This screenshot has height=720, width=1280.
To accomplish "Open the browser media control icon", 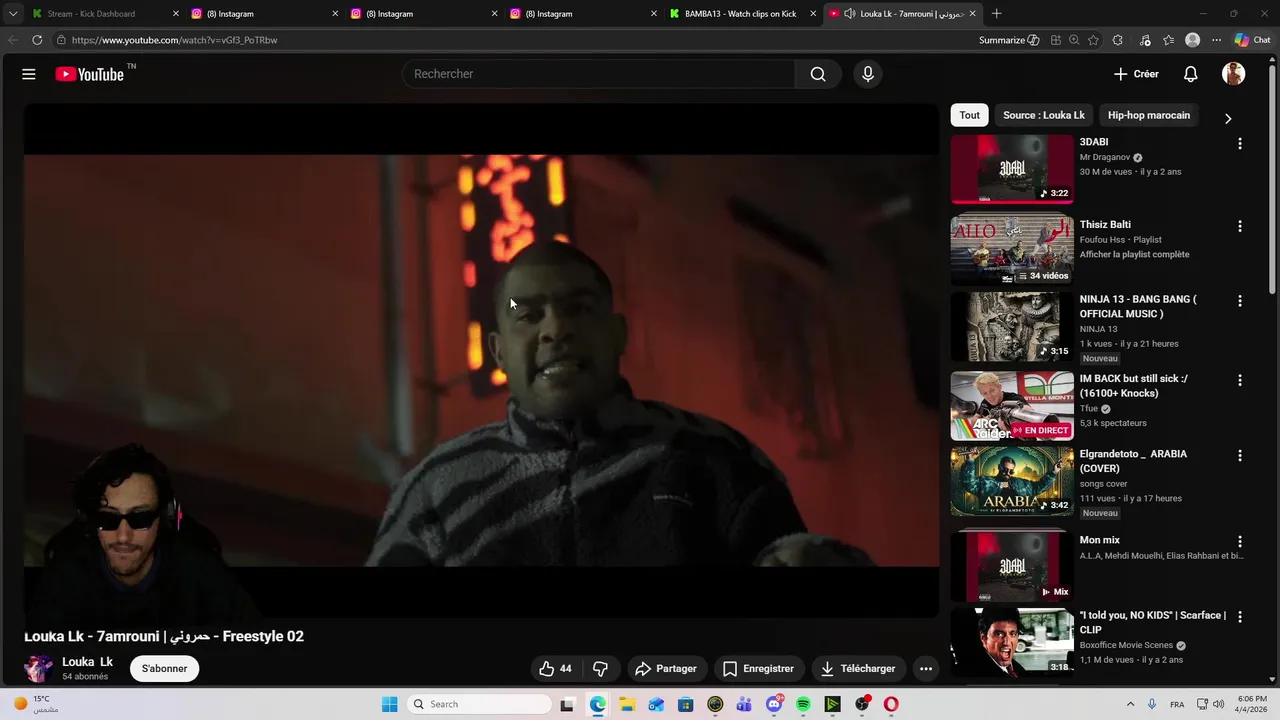I will point(1145,40).
